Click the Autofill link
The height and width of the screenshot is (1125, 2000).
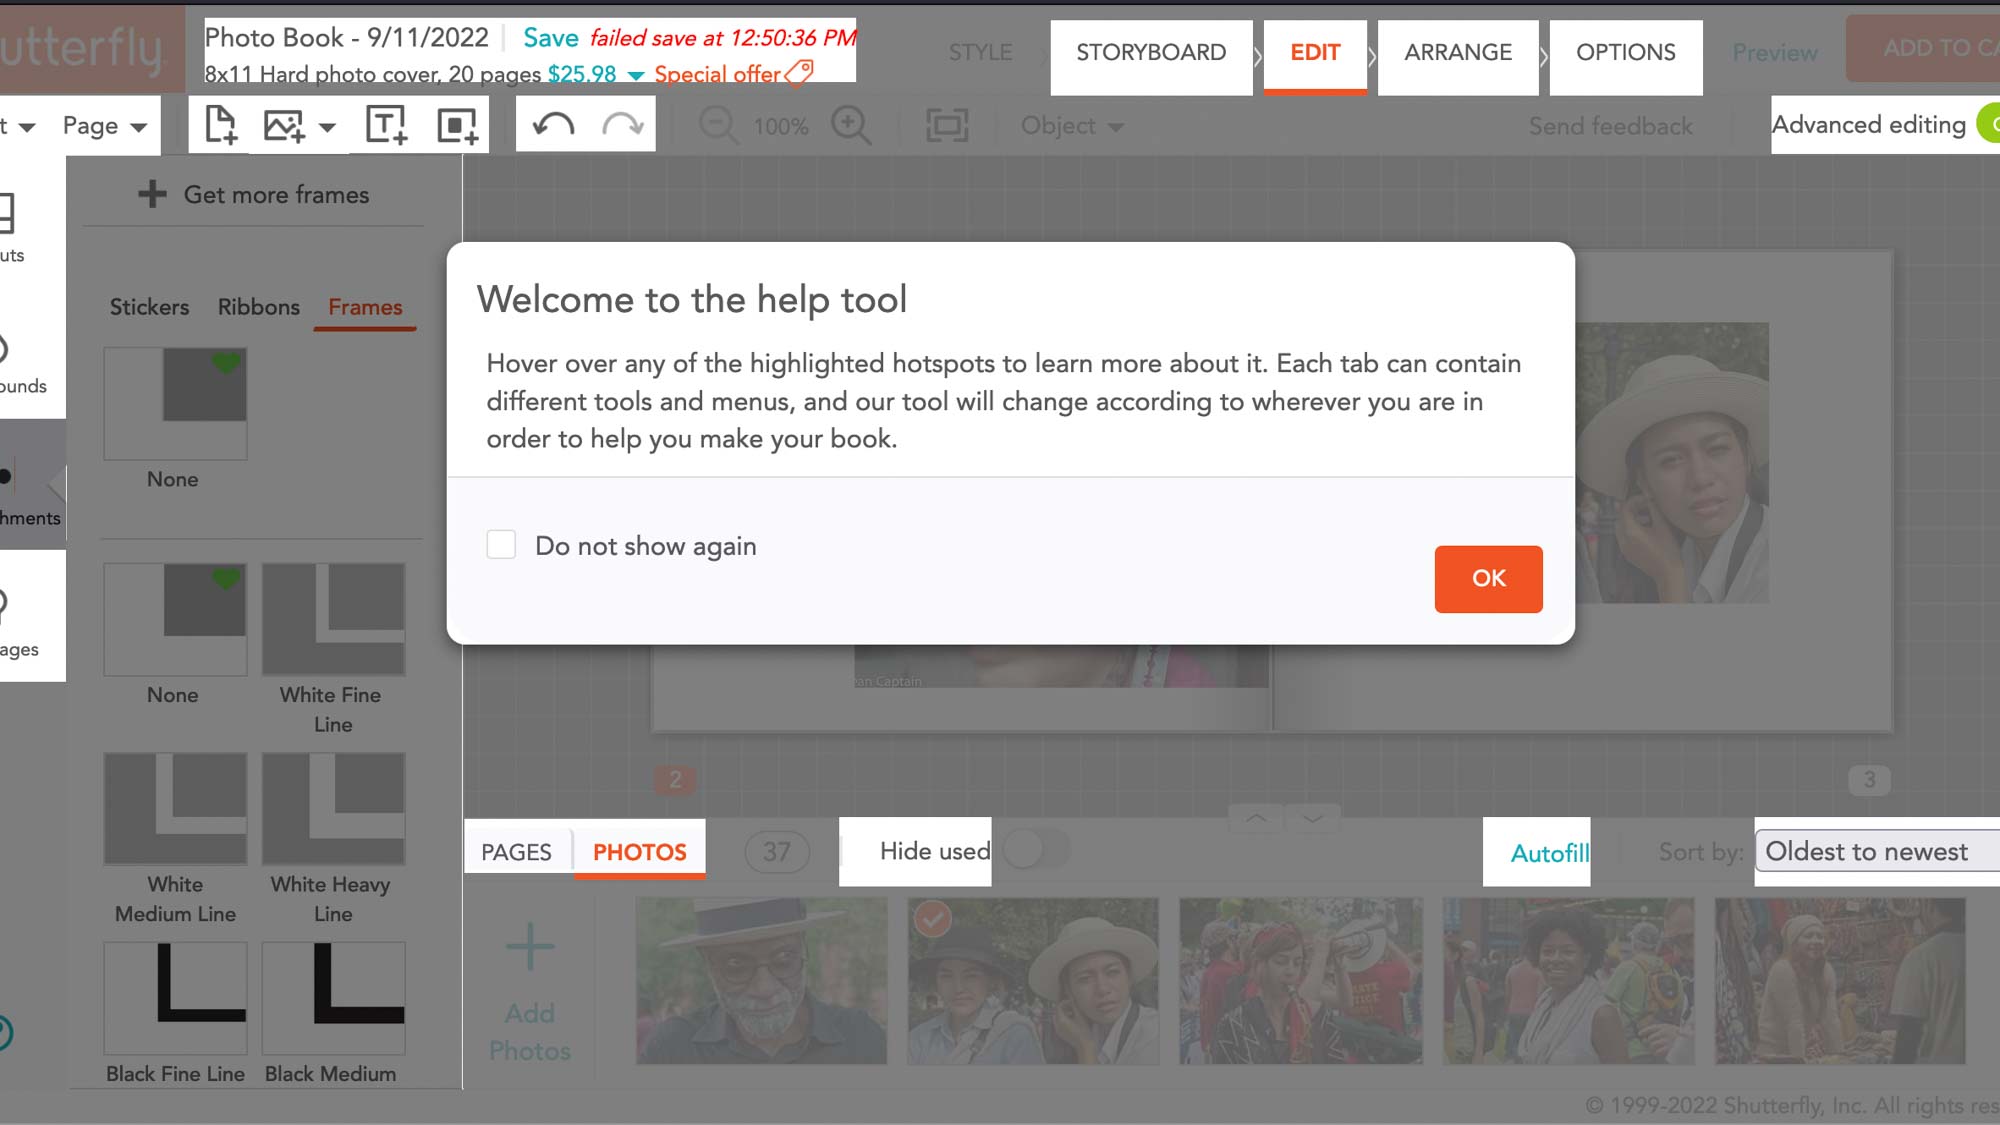(x=1551, y=853)
